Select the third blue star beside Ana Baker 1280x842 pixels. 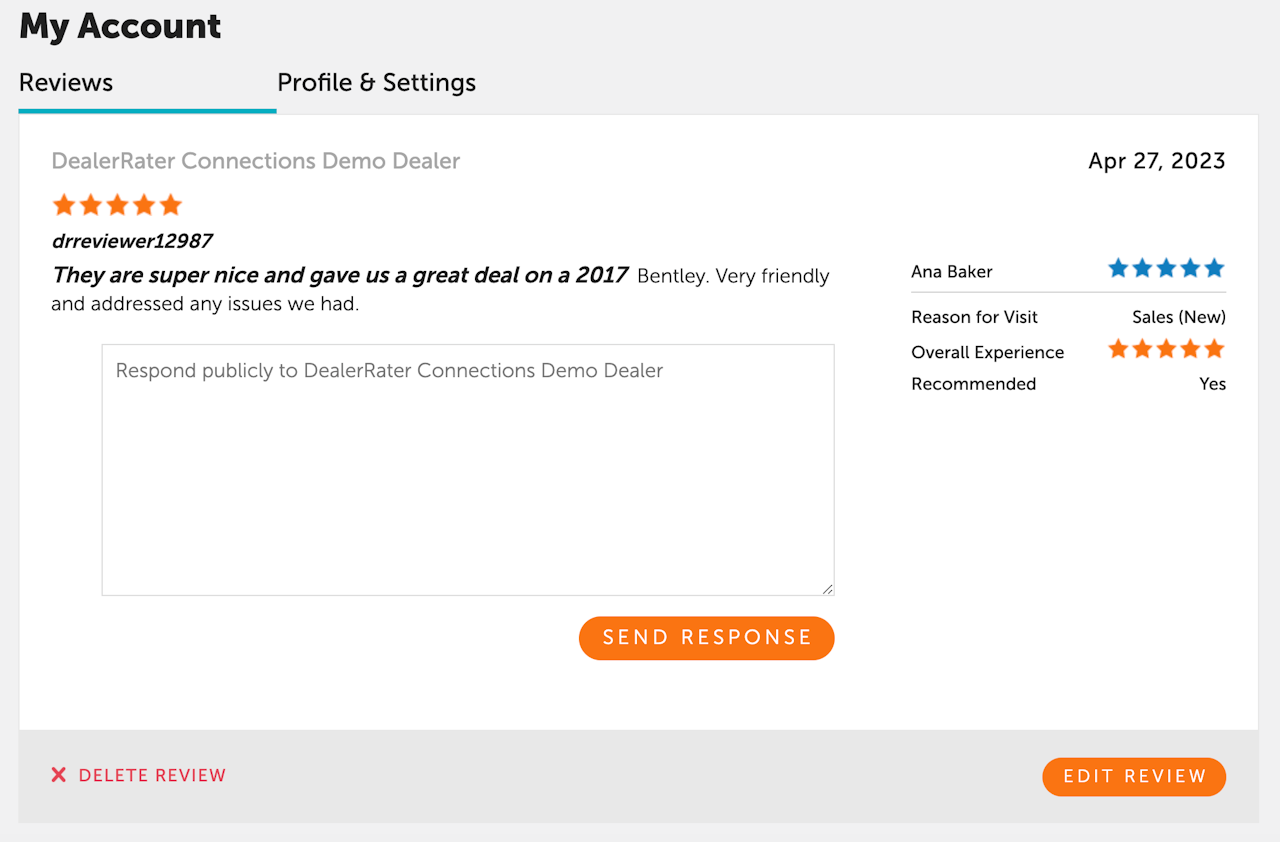tap(1166, 269)
